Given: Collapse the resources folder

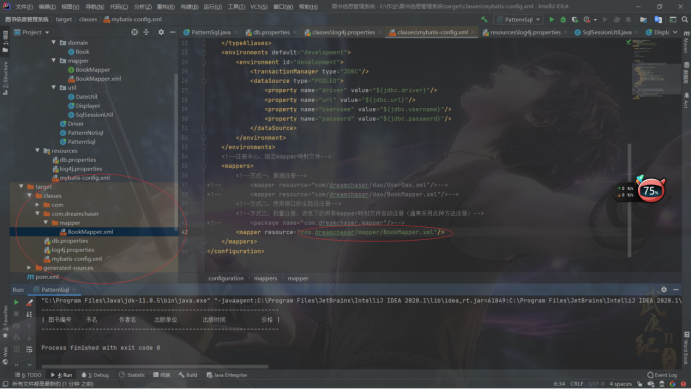Looking at the screenshot, I should pyautogui.click(x=38, y=151).
